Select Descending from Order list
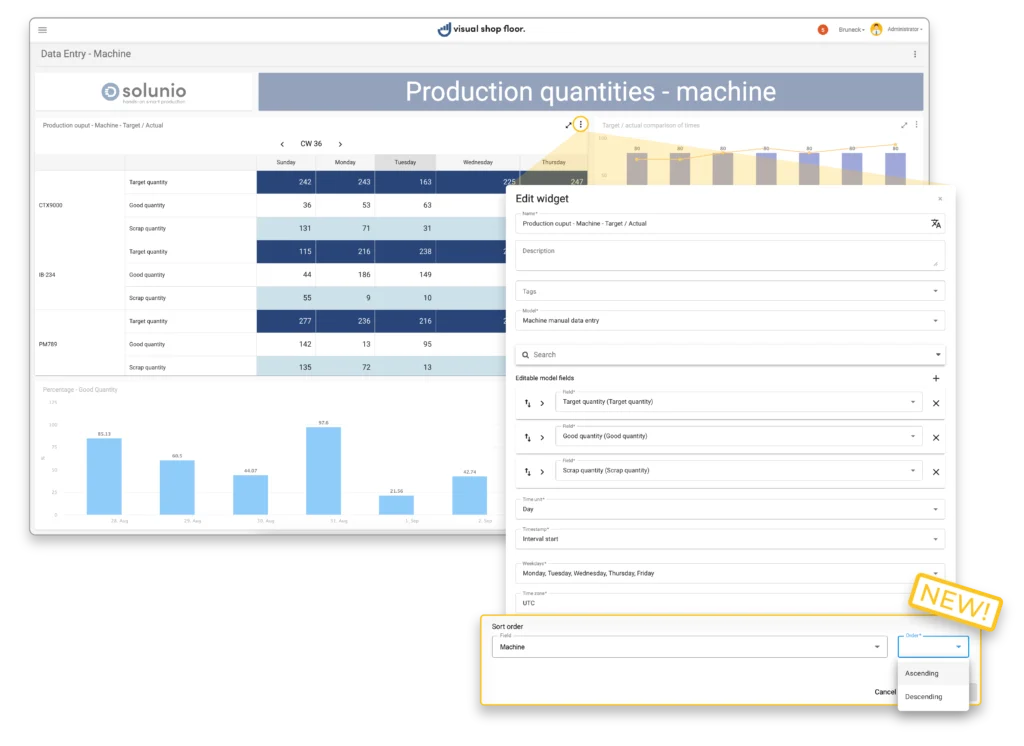Viewport: 1024px width, 746px height. click(923, 697)
